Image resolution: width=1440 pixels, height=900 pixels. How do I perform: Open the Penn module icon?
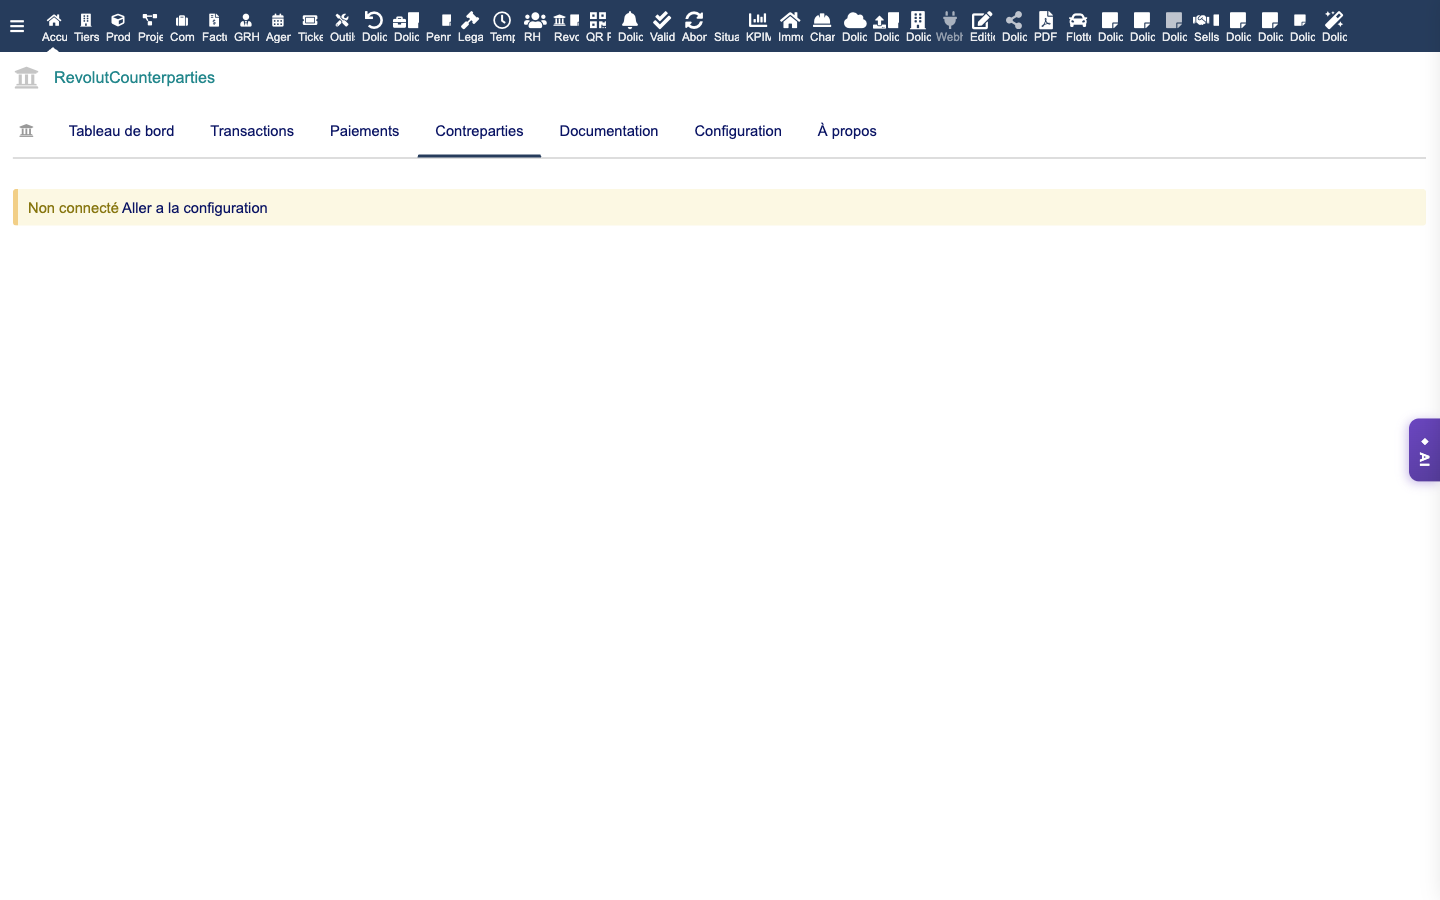438,27
